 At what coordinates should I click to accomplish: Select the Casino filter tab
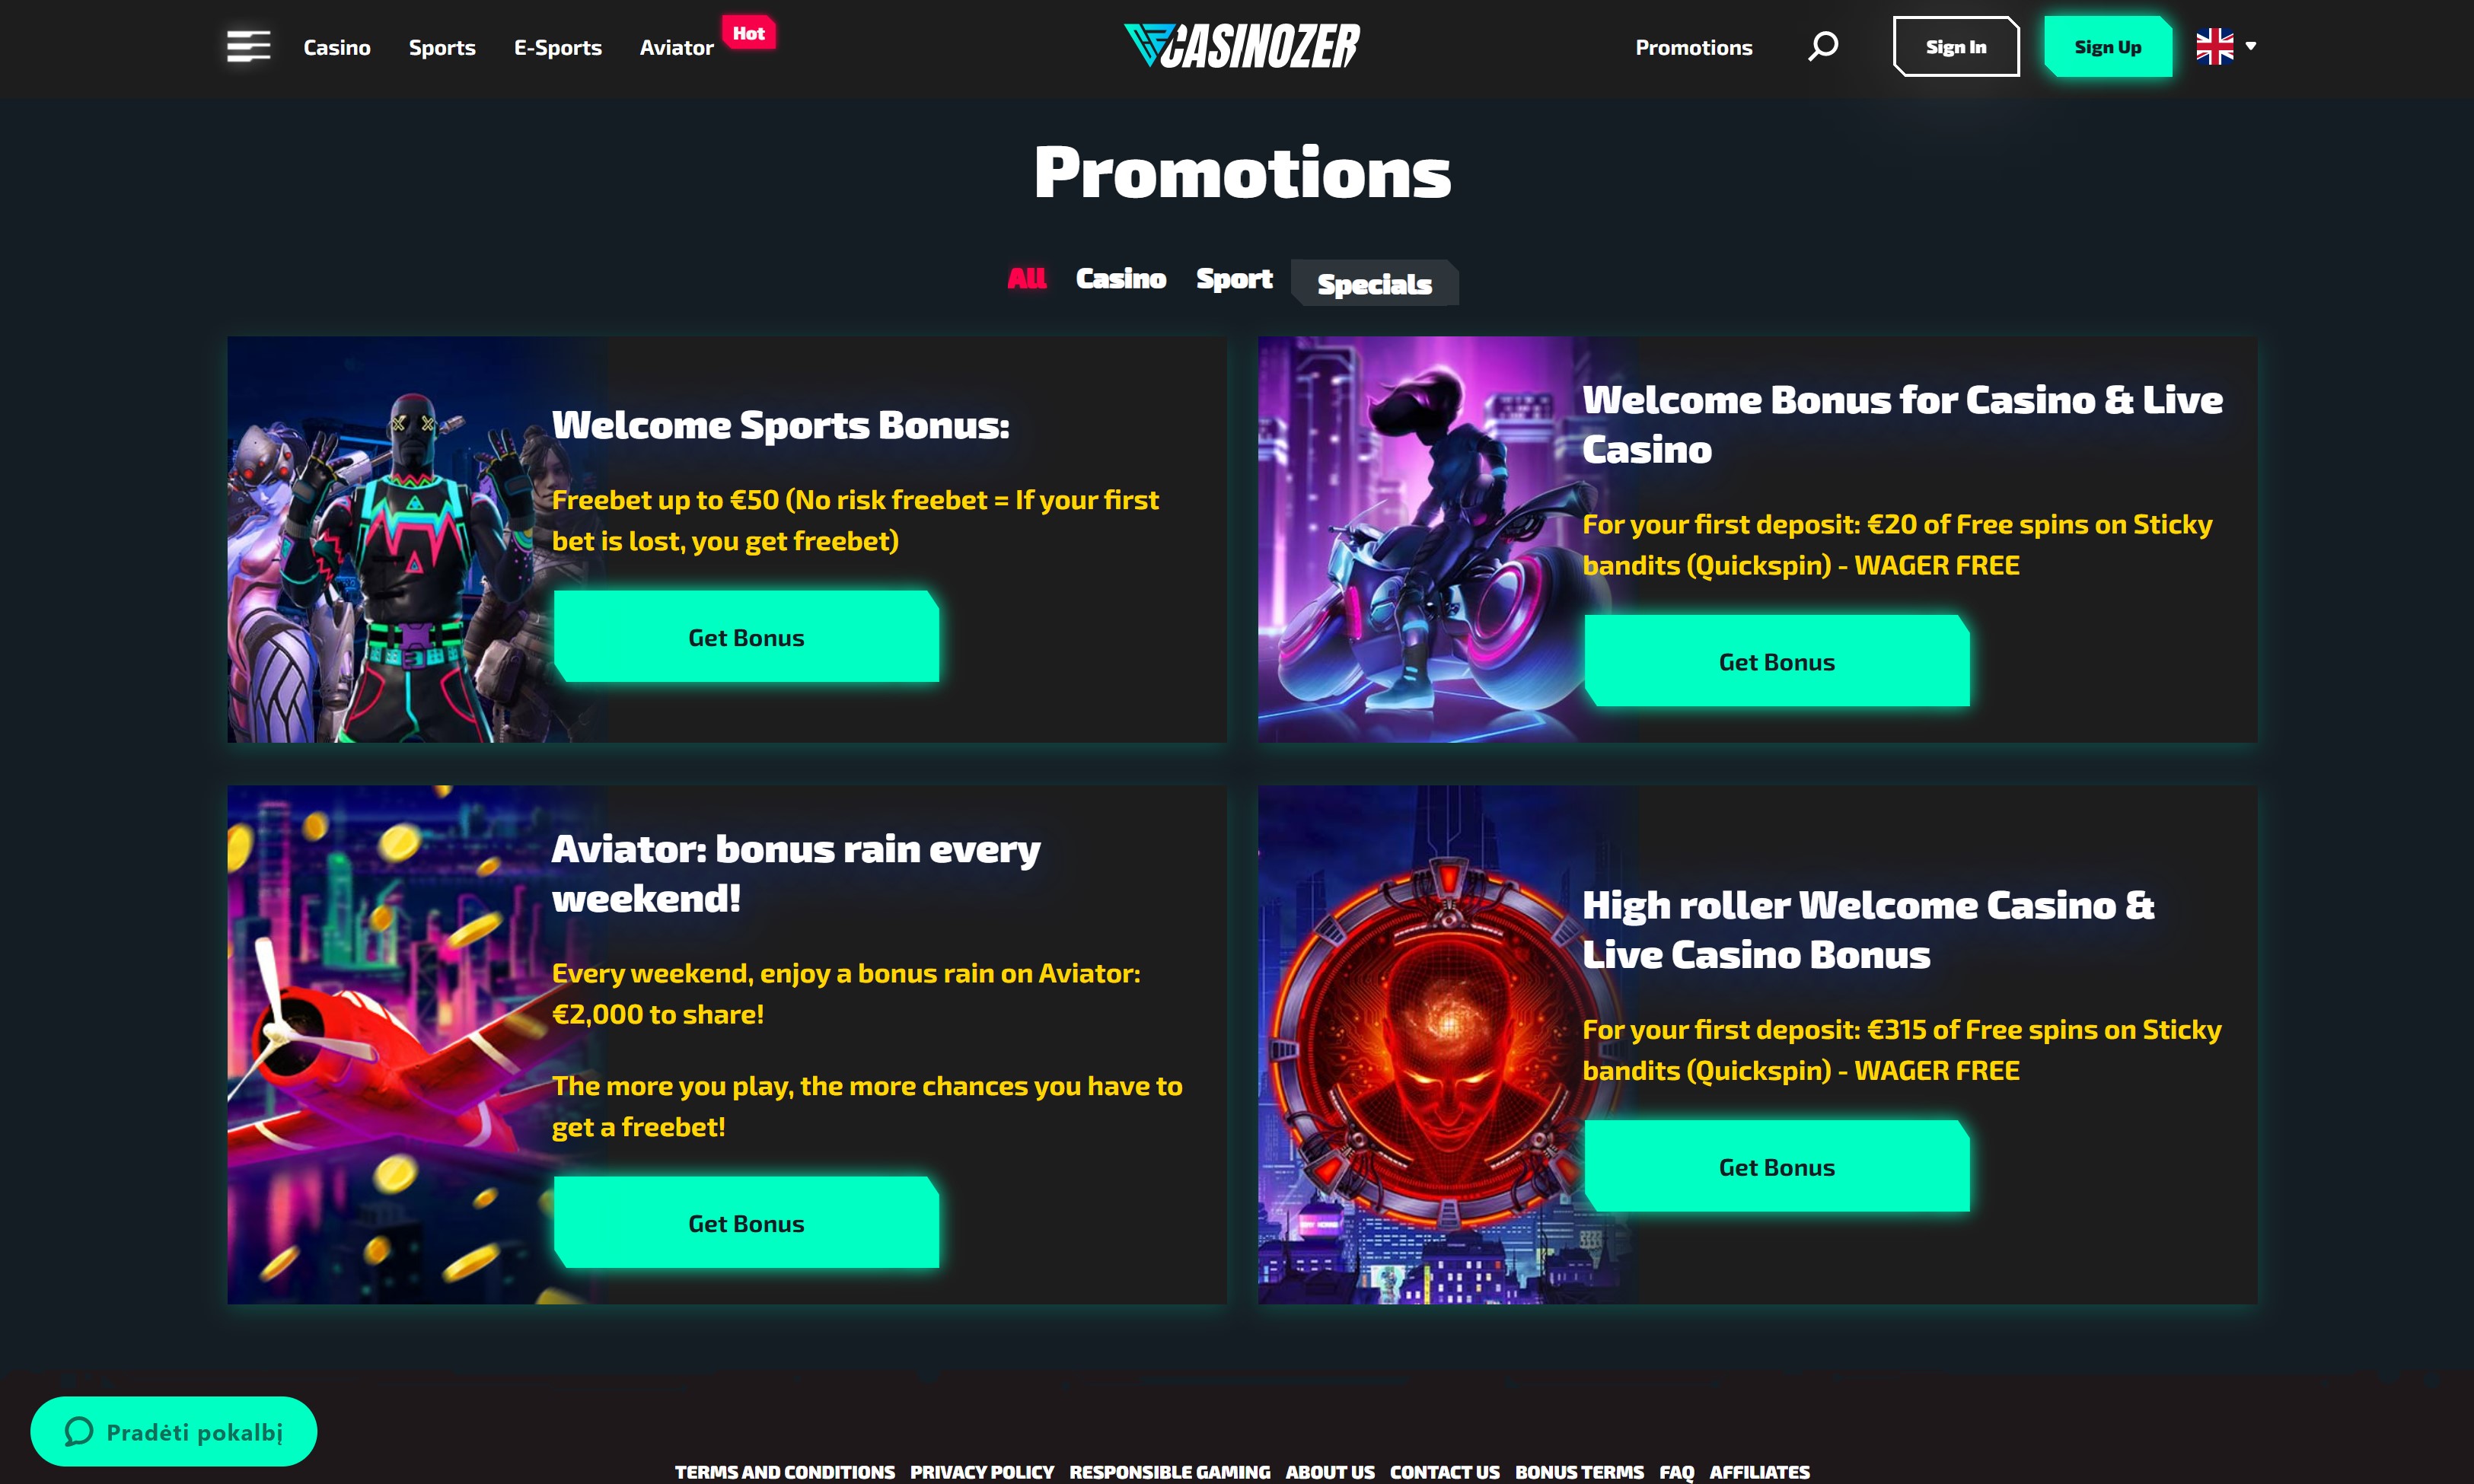[x=1120, y=278]
